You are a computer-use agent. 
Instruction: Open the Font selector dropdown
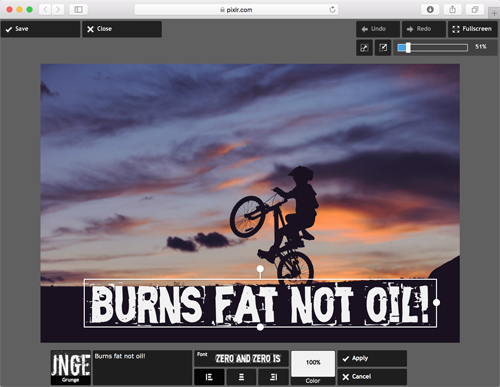pyautogui.click(x=241, y=359)
